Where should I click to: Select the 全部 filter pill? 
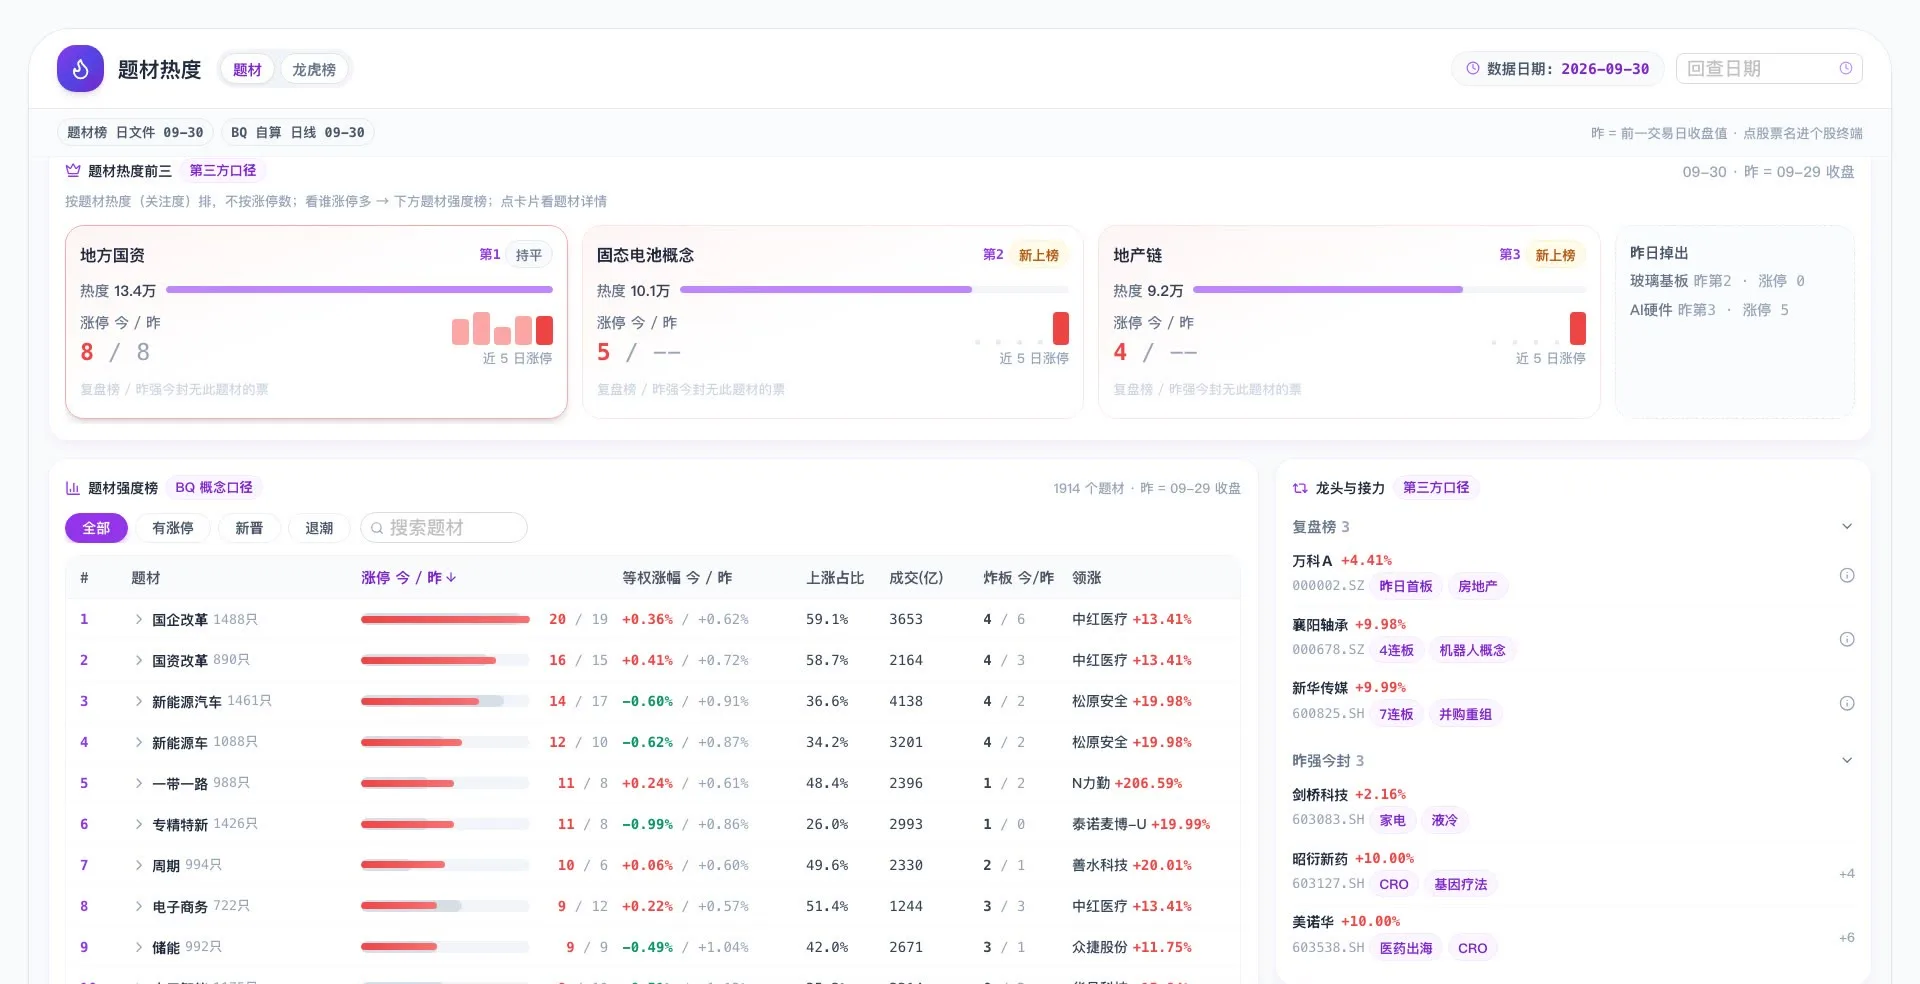[x=96, y=528]
